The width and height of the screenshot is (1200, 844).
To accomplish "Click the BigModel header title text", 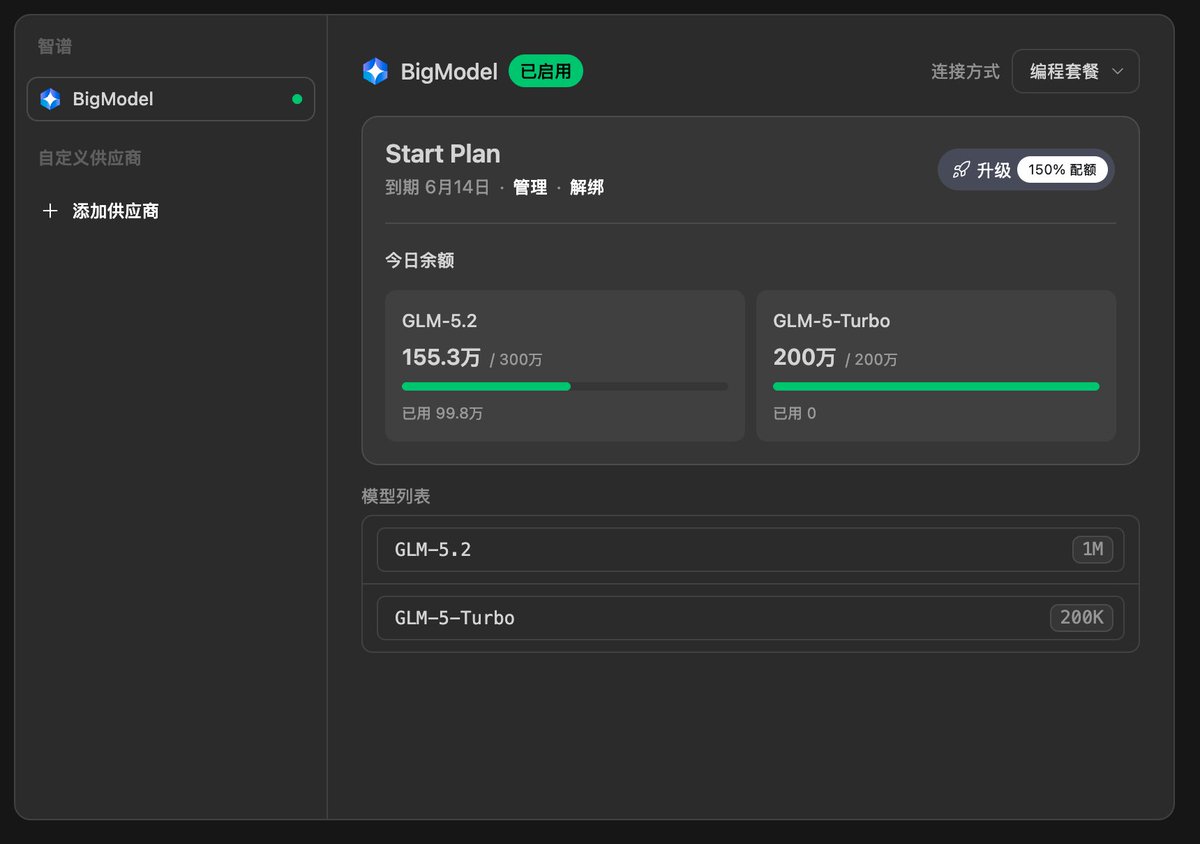I will 449,71.
